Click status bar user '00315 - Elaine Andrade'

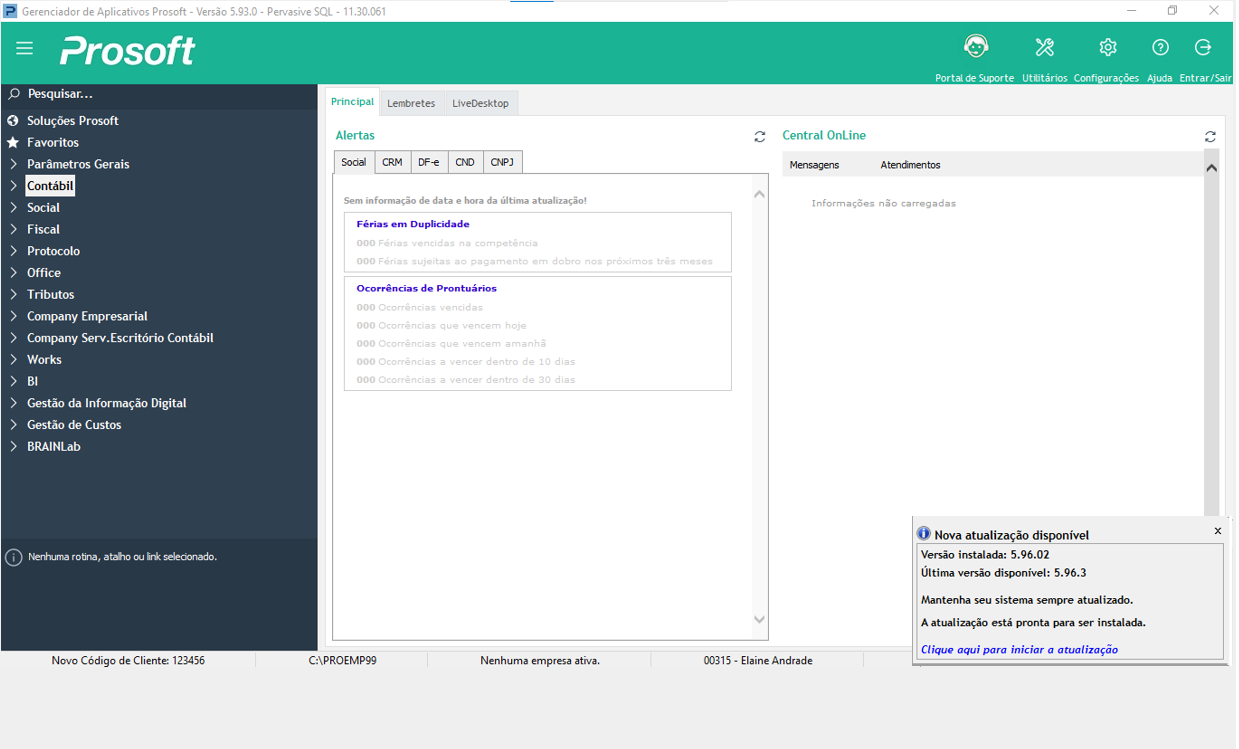[758, 661]
